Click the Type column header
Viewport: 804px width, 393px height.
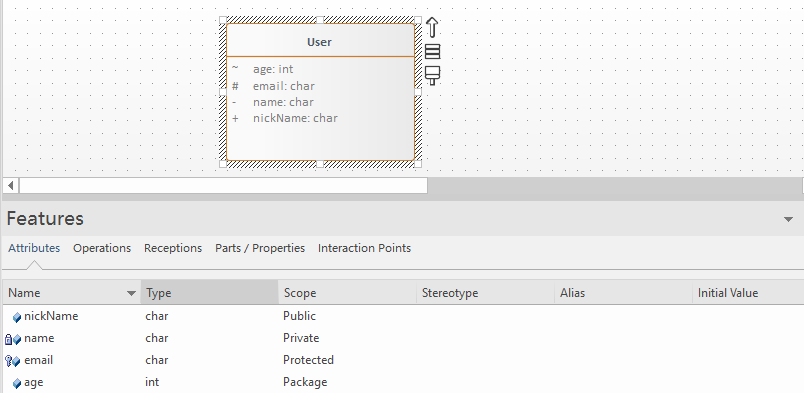coord(210,293)
